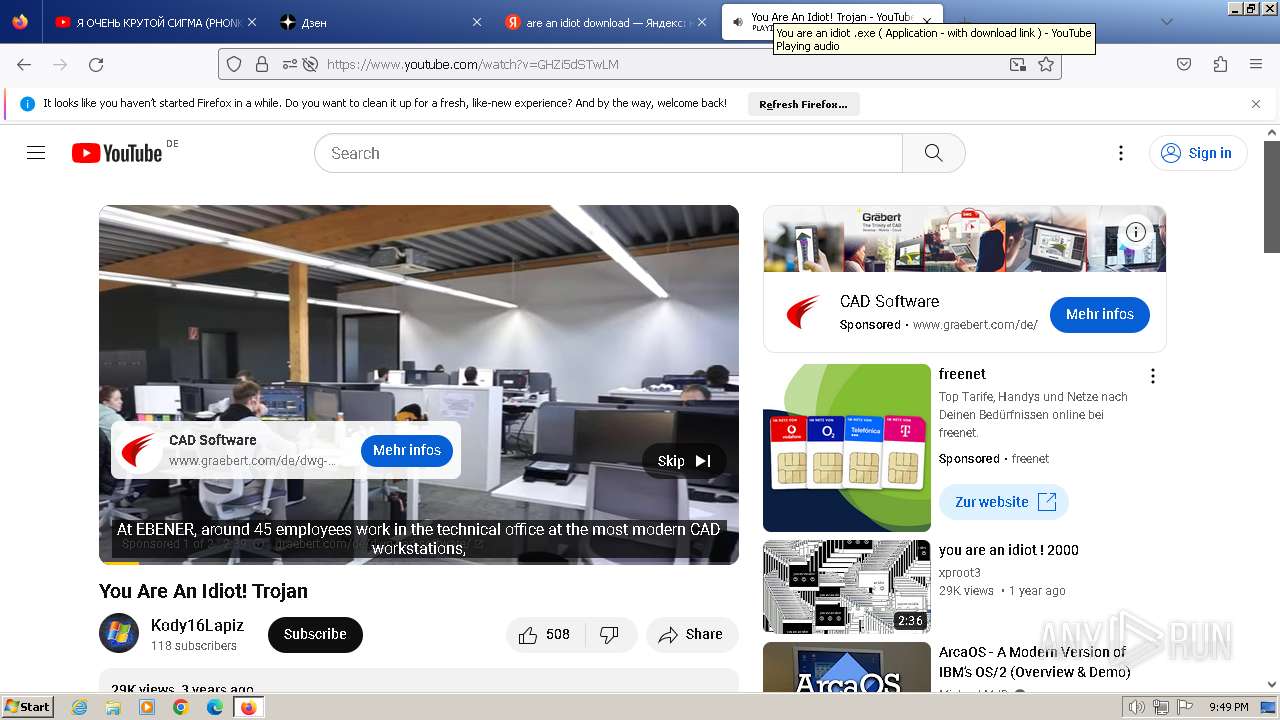
Task: Open picture-in-picture from address bar
Action: (x=1018, y=64)
